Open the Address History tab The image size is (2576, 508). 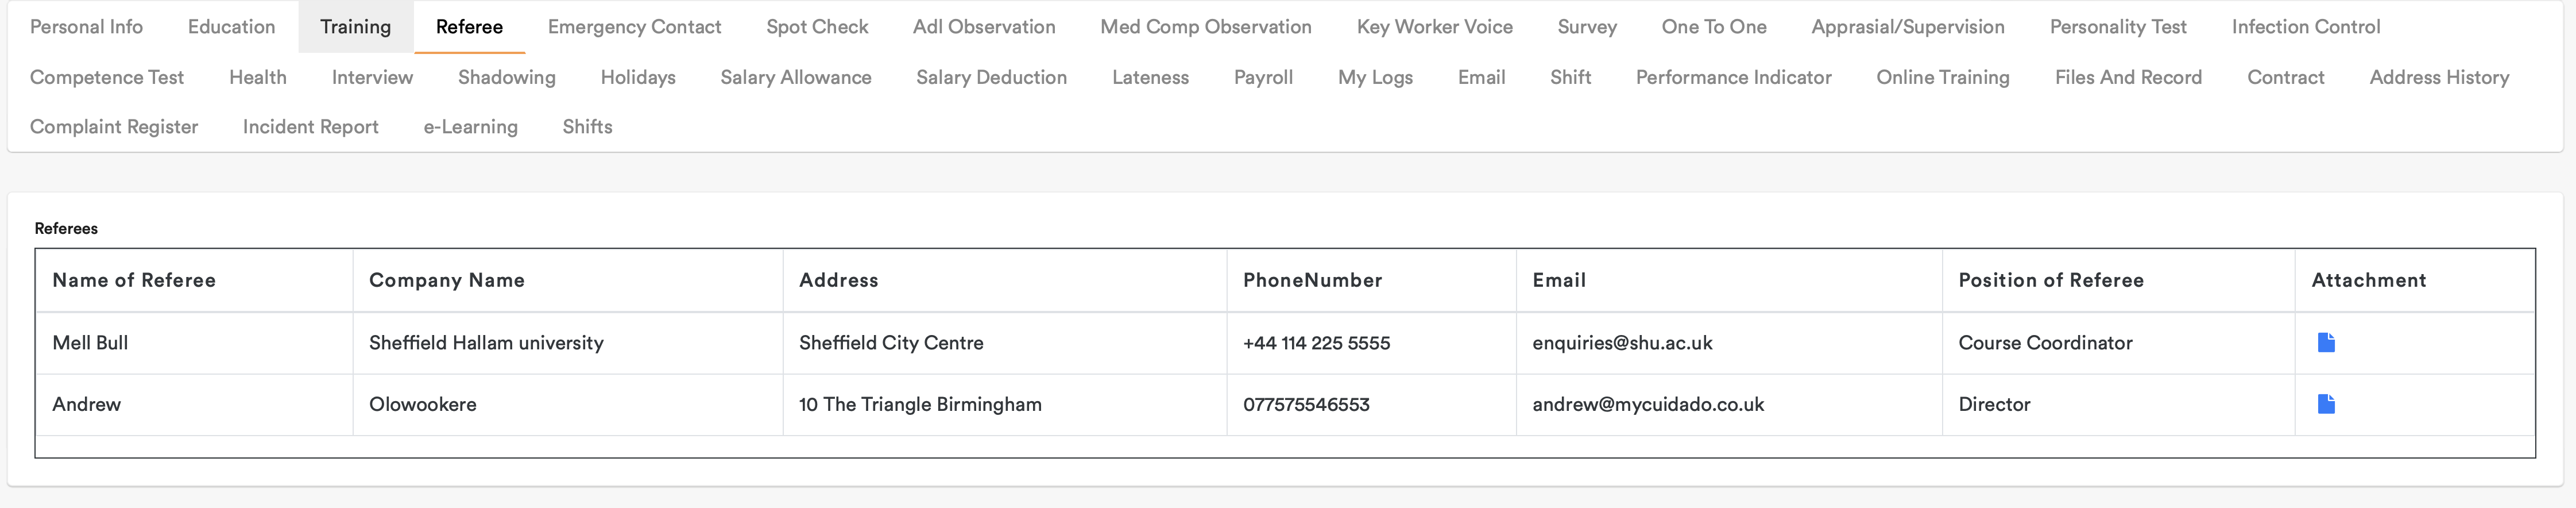pos(2439,77)
